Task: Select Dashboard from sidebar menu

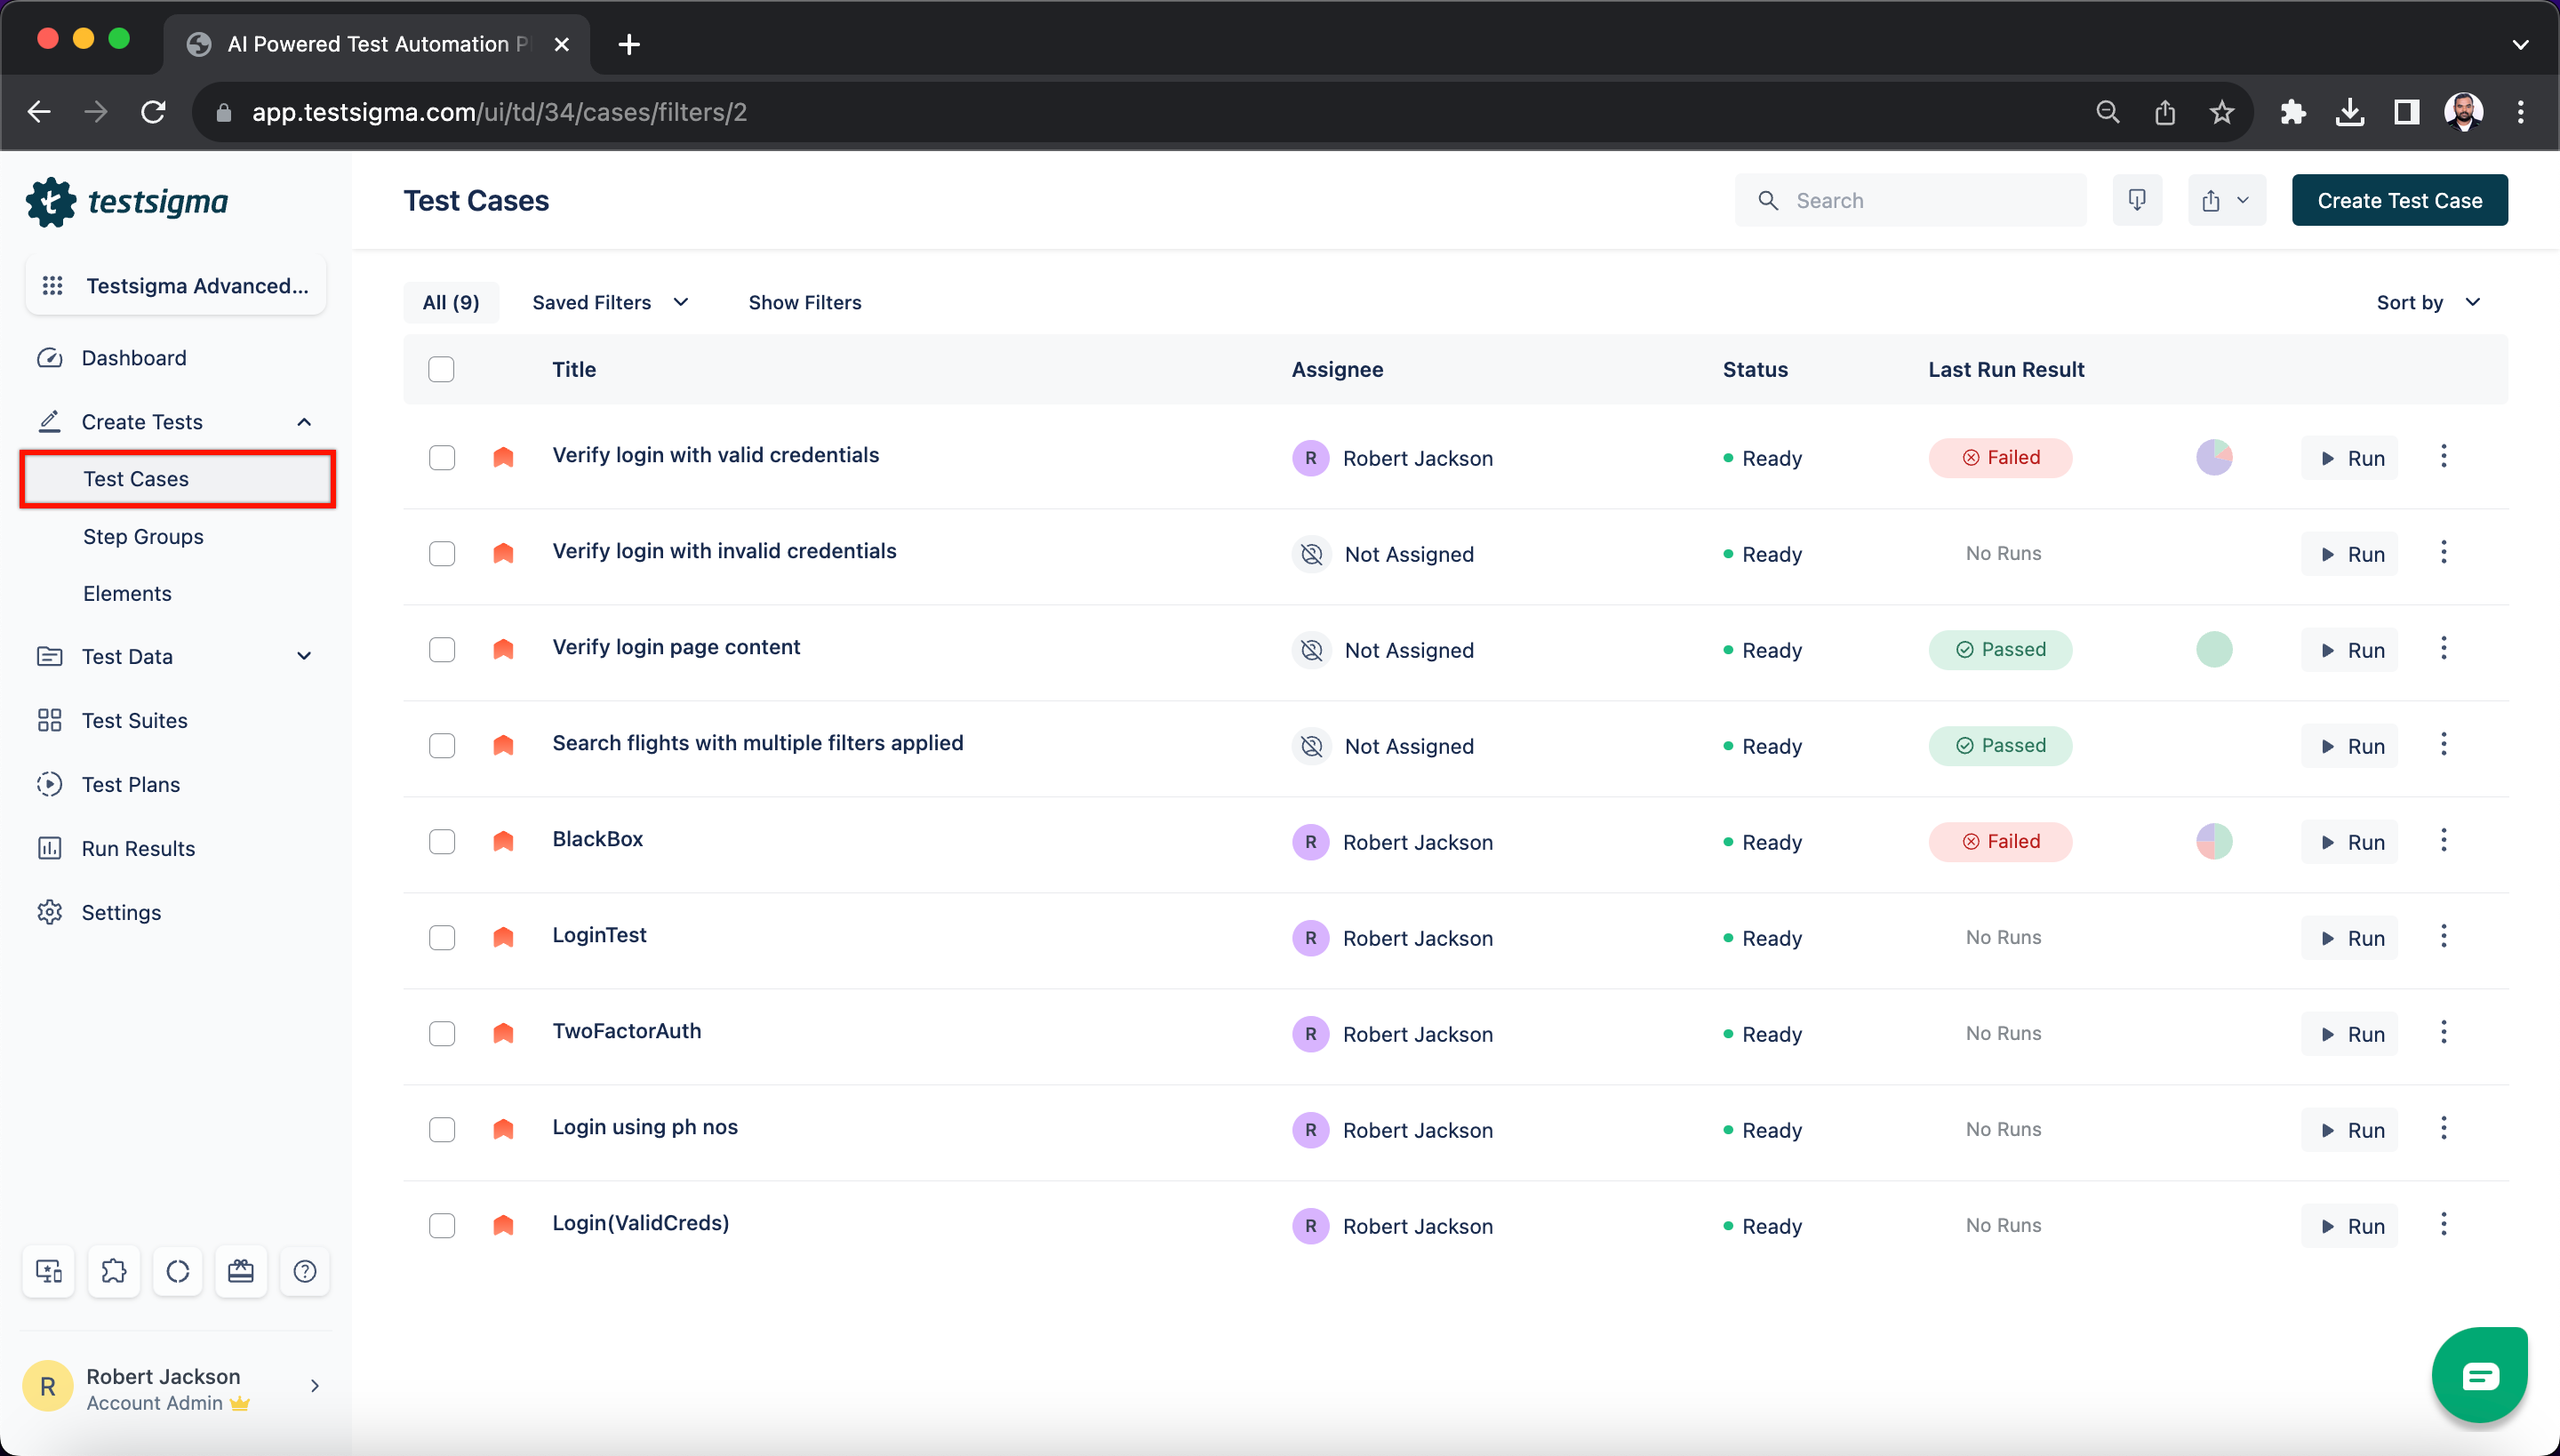Action: point(132,357)
